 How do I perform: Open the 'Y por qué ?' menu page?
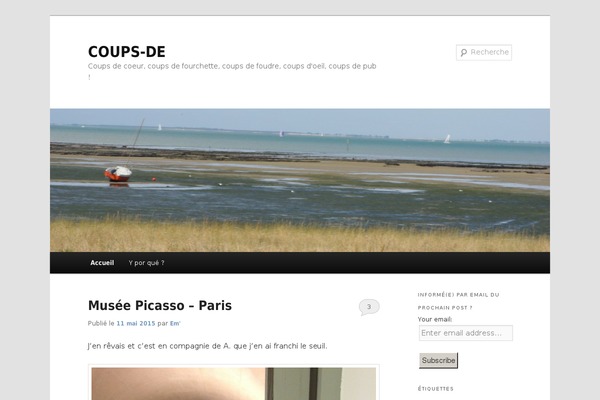(147, 263)
